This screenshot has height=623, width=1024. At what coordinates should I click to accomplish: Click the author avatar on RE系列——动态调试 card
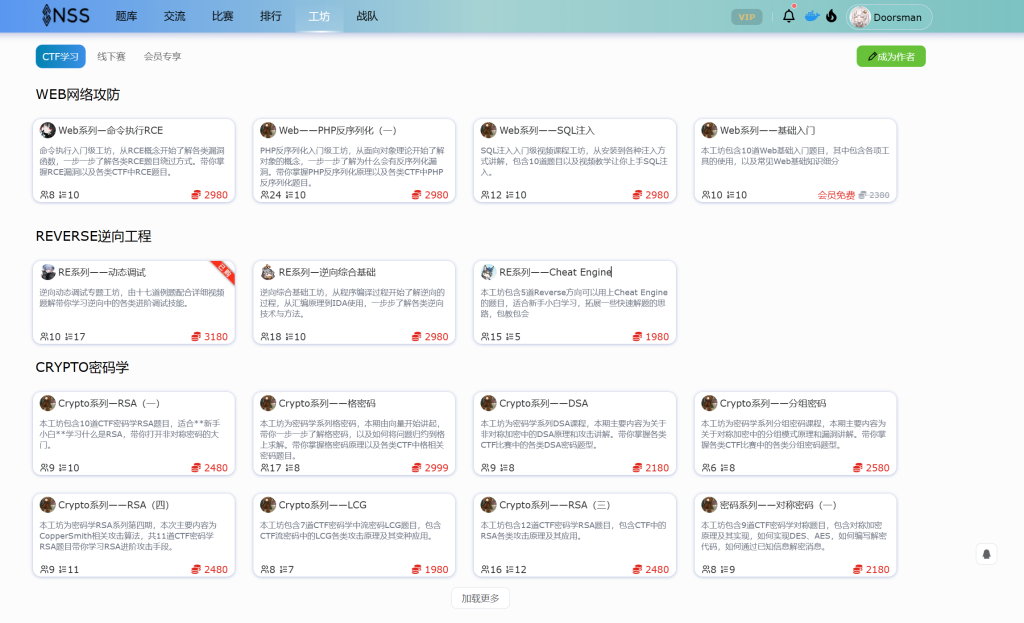[46, 270]
